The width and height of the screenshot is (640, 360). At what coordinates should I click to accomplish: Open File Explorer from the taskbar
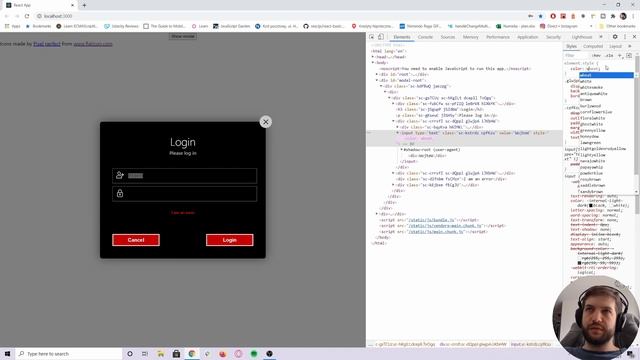click(x=160, y=353)
